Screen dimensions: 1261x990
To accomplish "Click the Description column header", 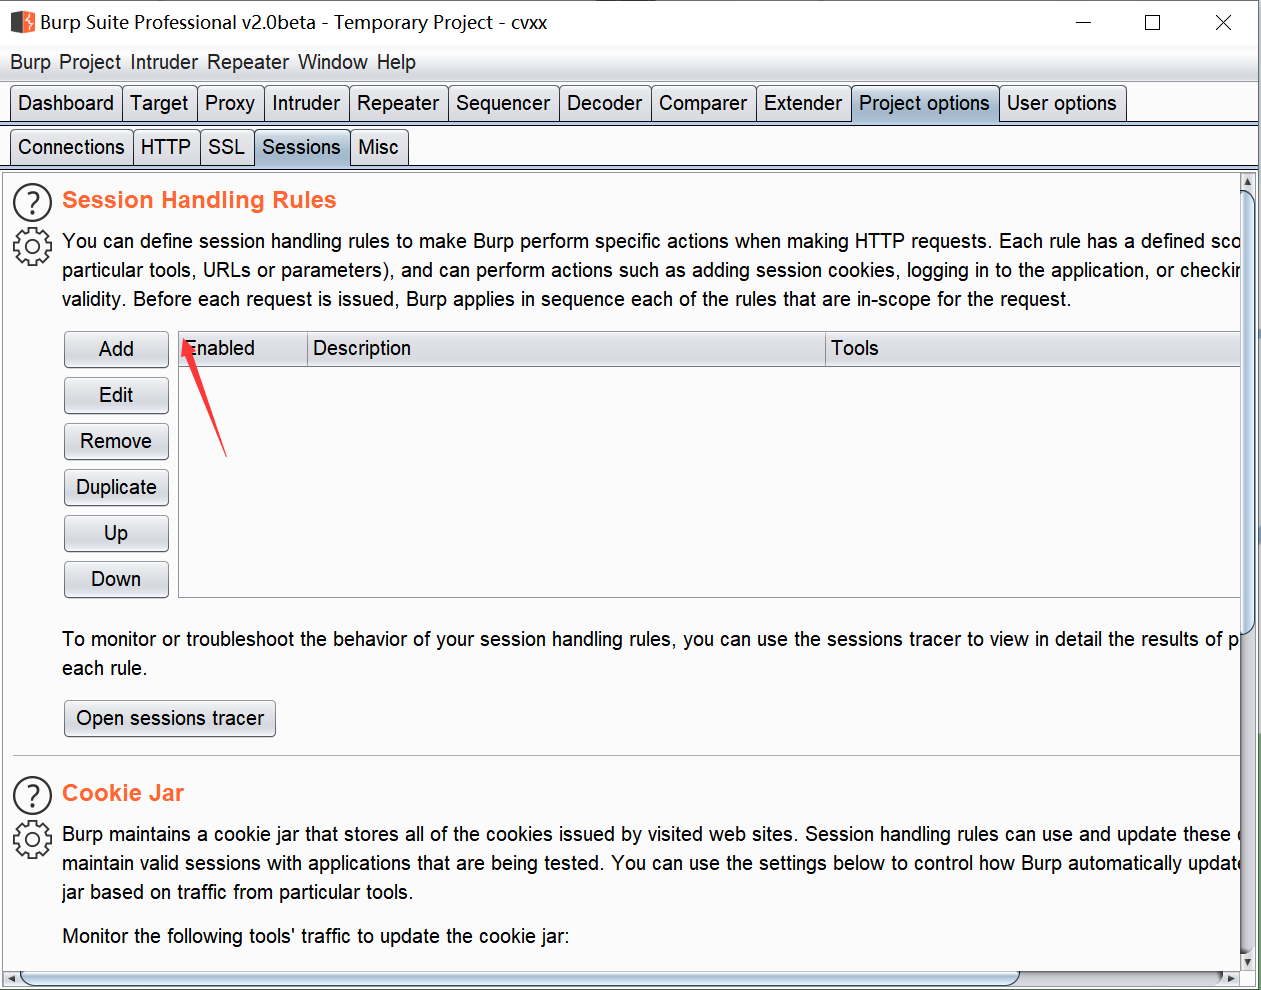I will [566, 348].
